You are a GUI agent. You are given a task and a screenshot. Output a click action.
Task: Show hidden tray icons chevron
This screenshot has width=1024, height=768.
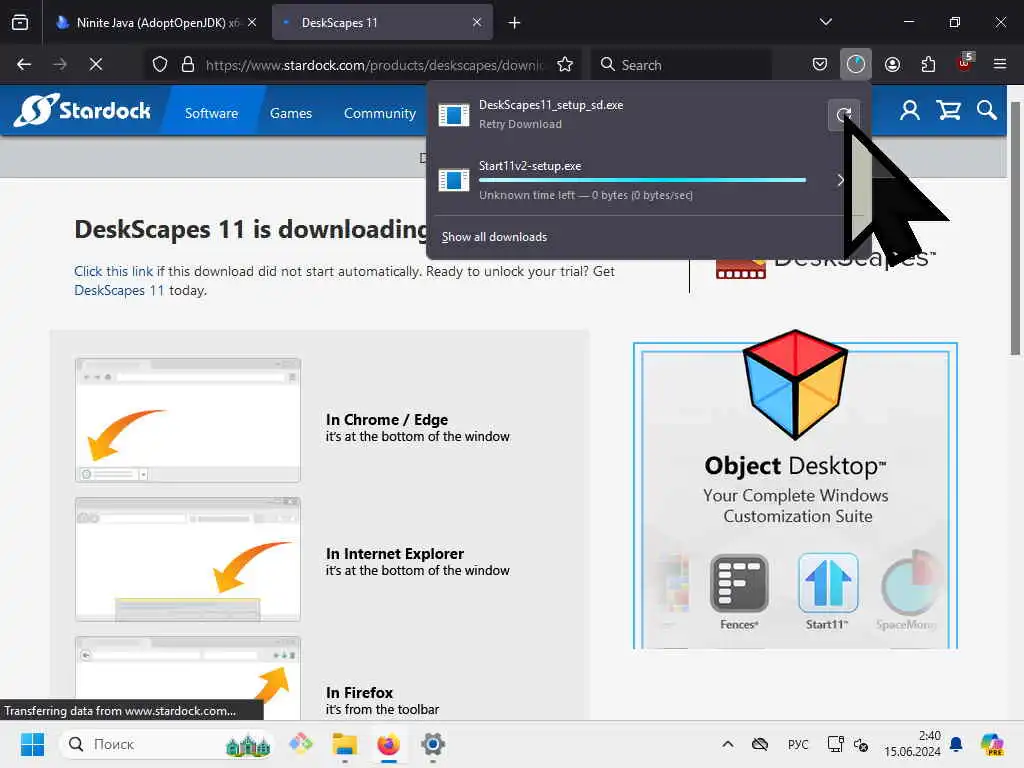tap(728, 744)
